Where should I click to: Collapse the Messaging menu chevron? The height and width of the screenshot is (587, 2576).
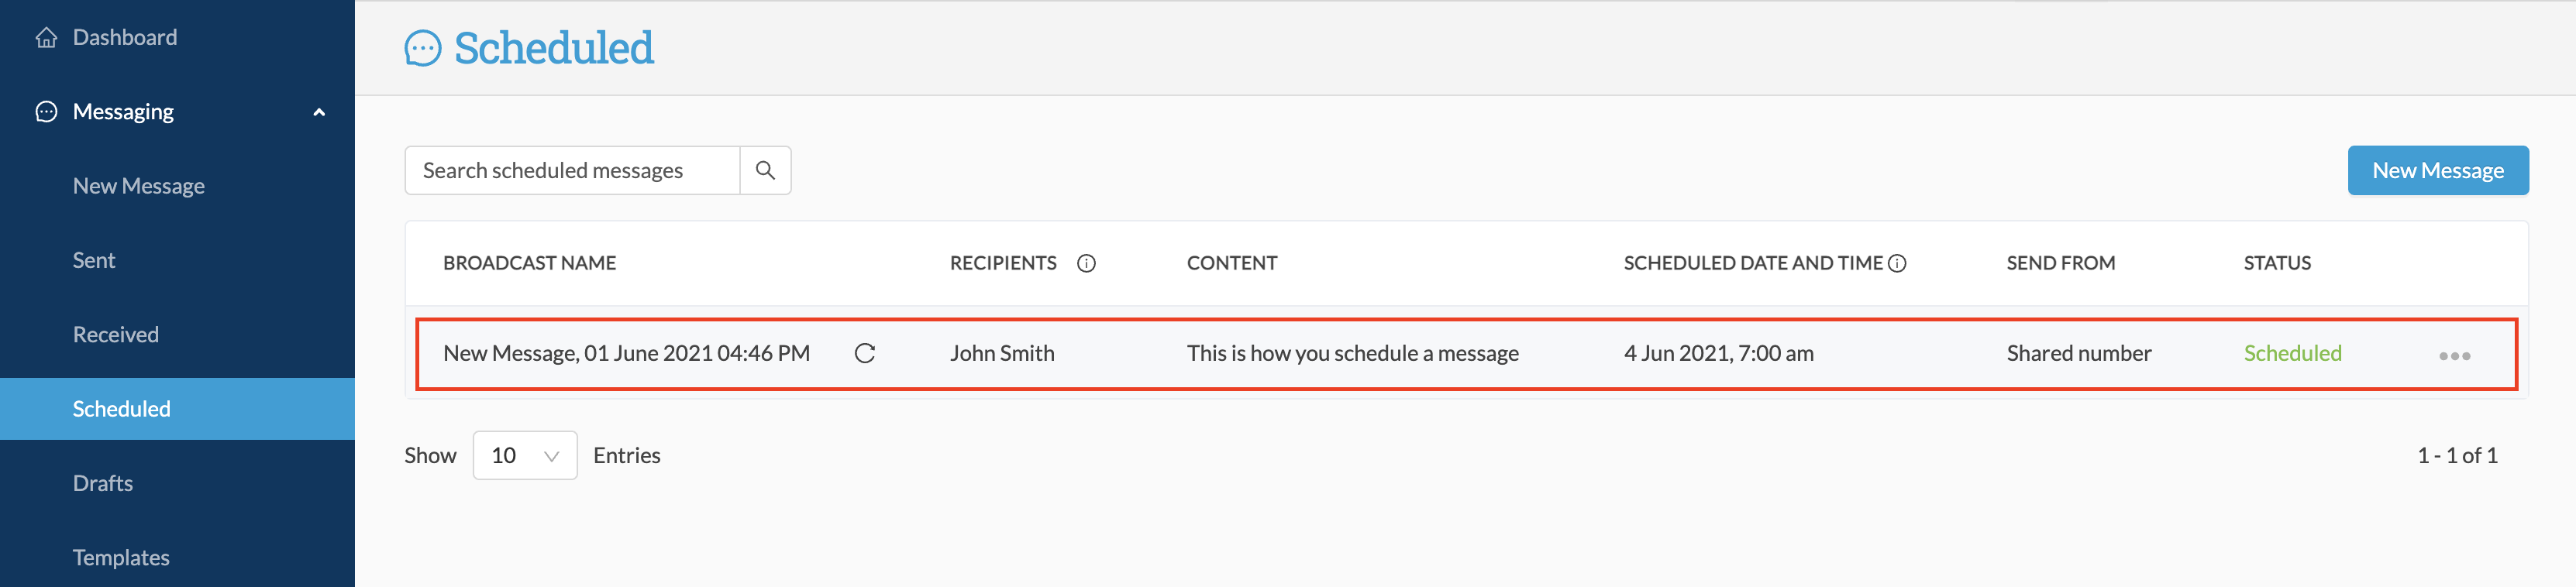tap(319, 112)
